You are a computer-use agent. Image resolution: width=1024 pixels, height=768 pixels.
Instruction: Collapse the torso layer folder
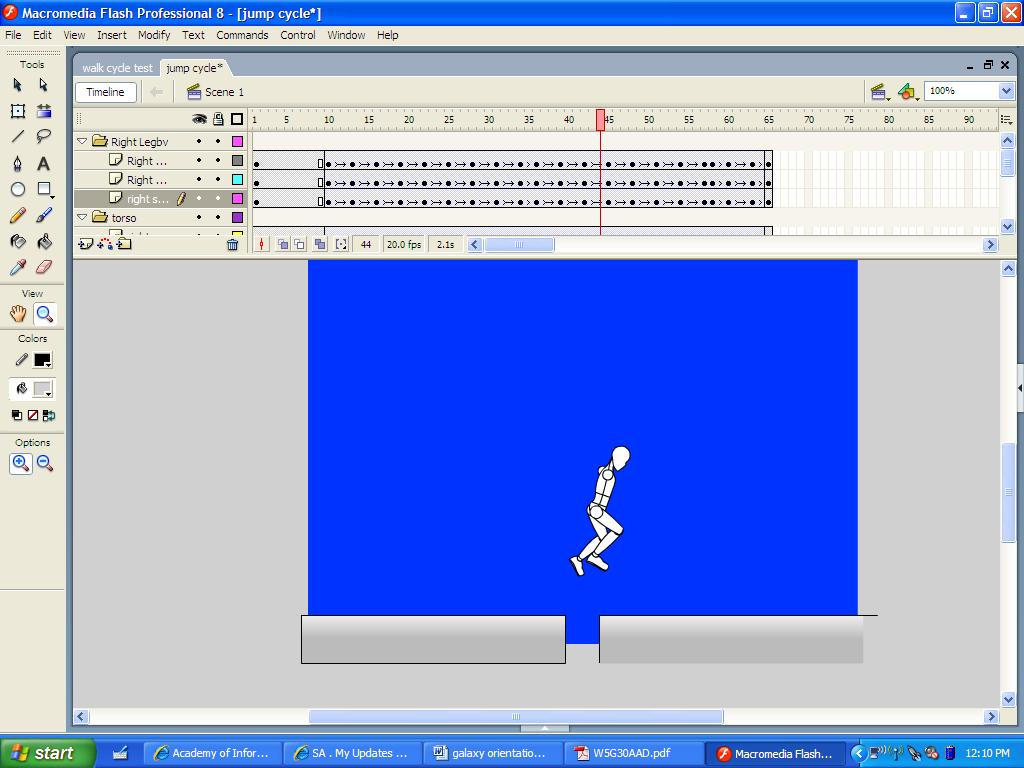coord(82,217)
